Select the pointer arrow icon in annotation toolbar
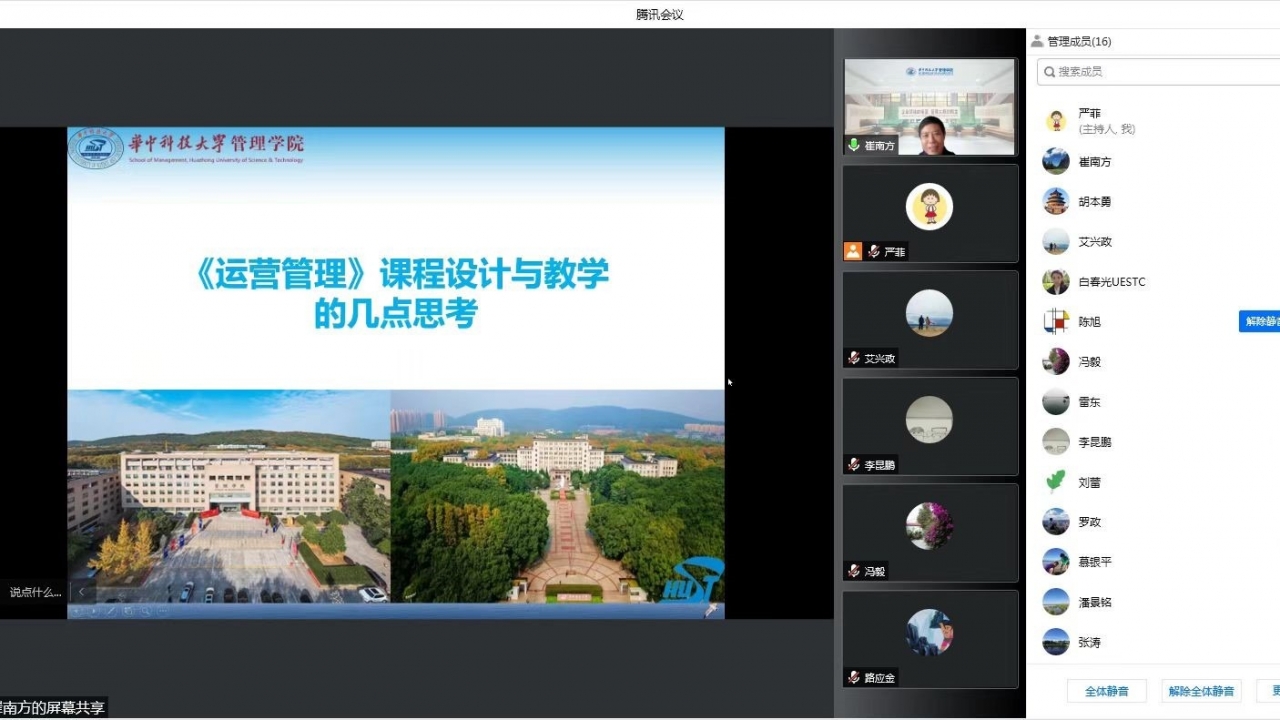The height and width of the screenshot is (720, 1280). tap(76, 610)
